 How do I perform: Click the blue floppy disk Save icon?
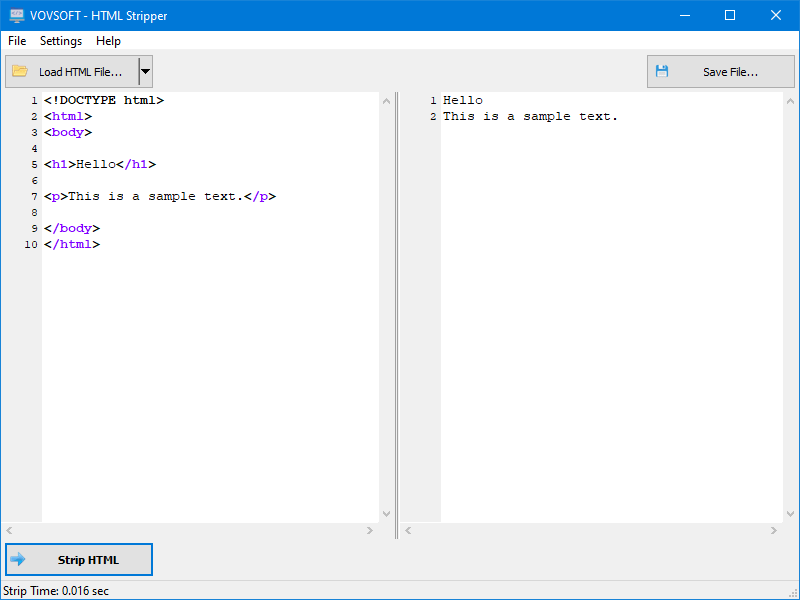coord(662,71)
